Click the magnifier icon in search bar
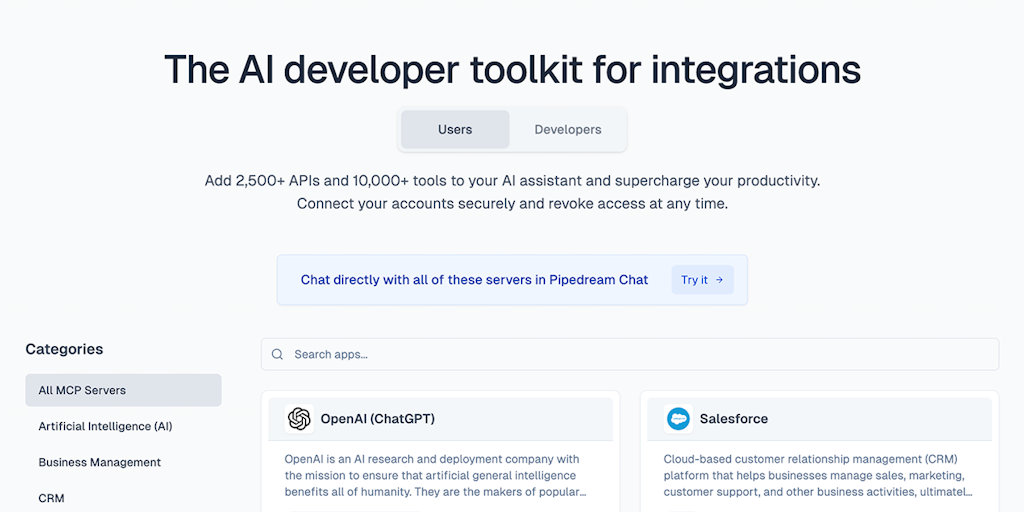1024x512 pixels. tap(278, 355)
